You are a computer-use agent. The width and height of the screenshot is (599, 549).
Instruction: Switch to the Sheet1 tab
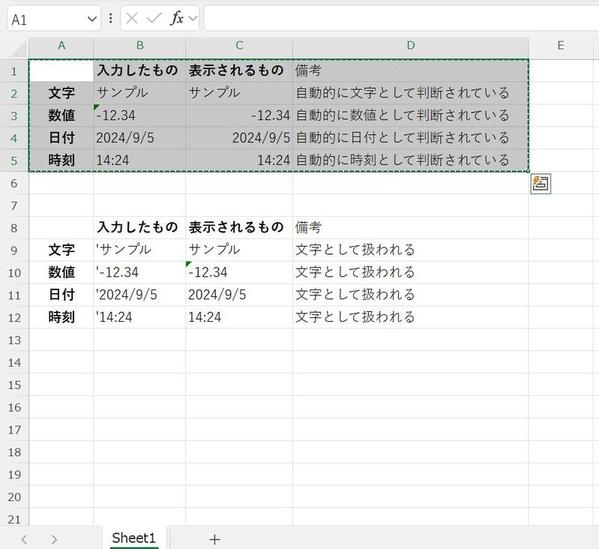[x=134, y=538]
